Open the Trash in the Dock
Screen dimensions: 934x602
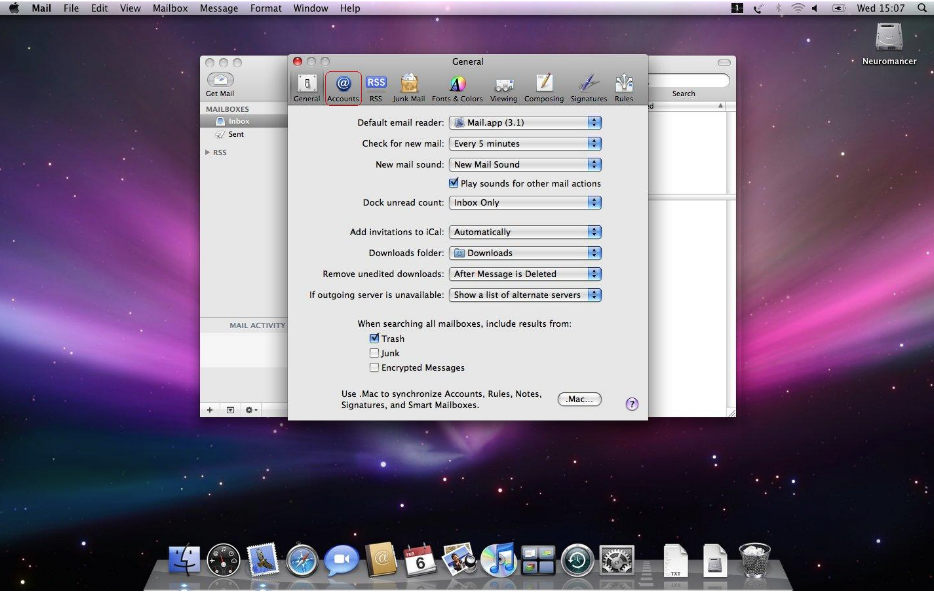coord(754,559)
